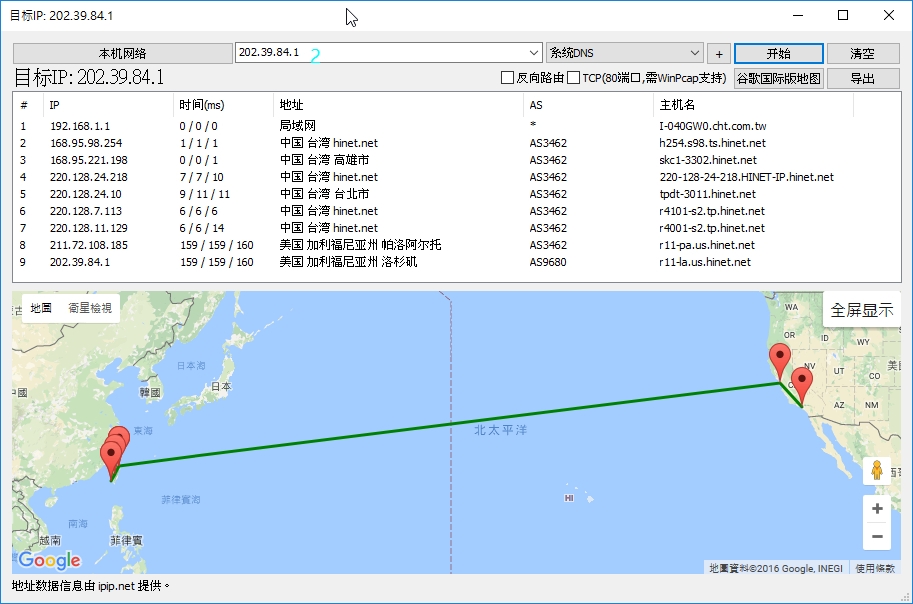Image resolution: width=913 pixels, height=604 pixels.
Task: Click the Palo Alto map marker
Action: (780, 360)
